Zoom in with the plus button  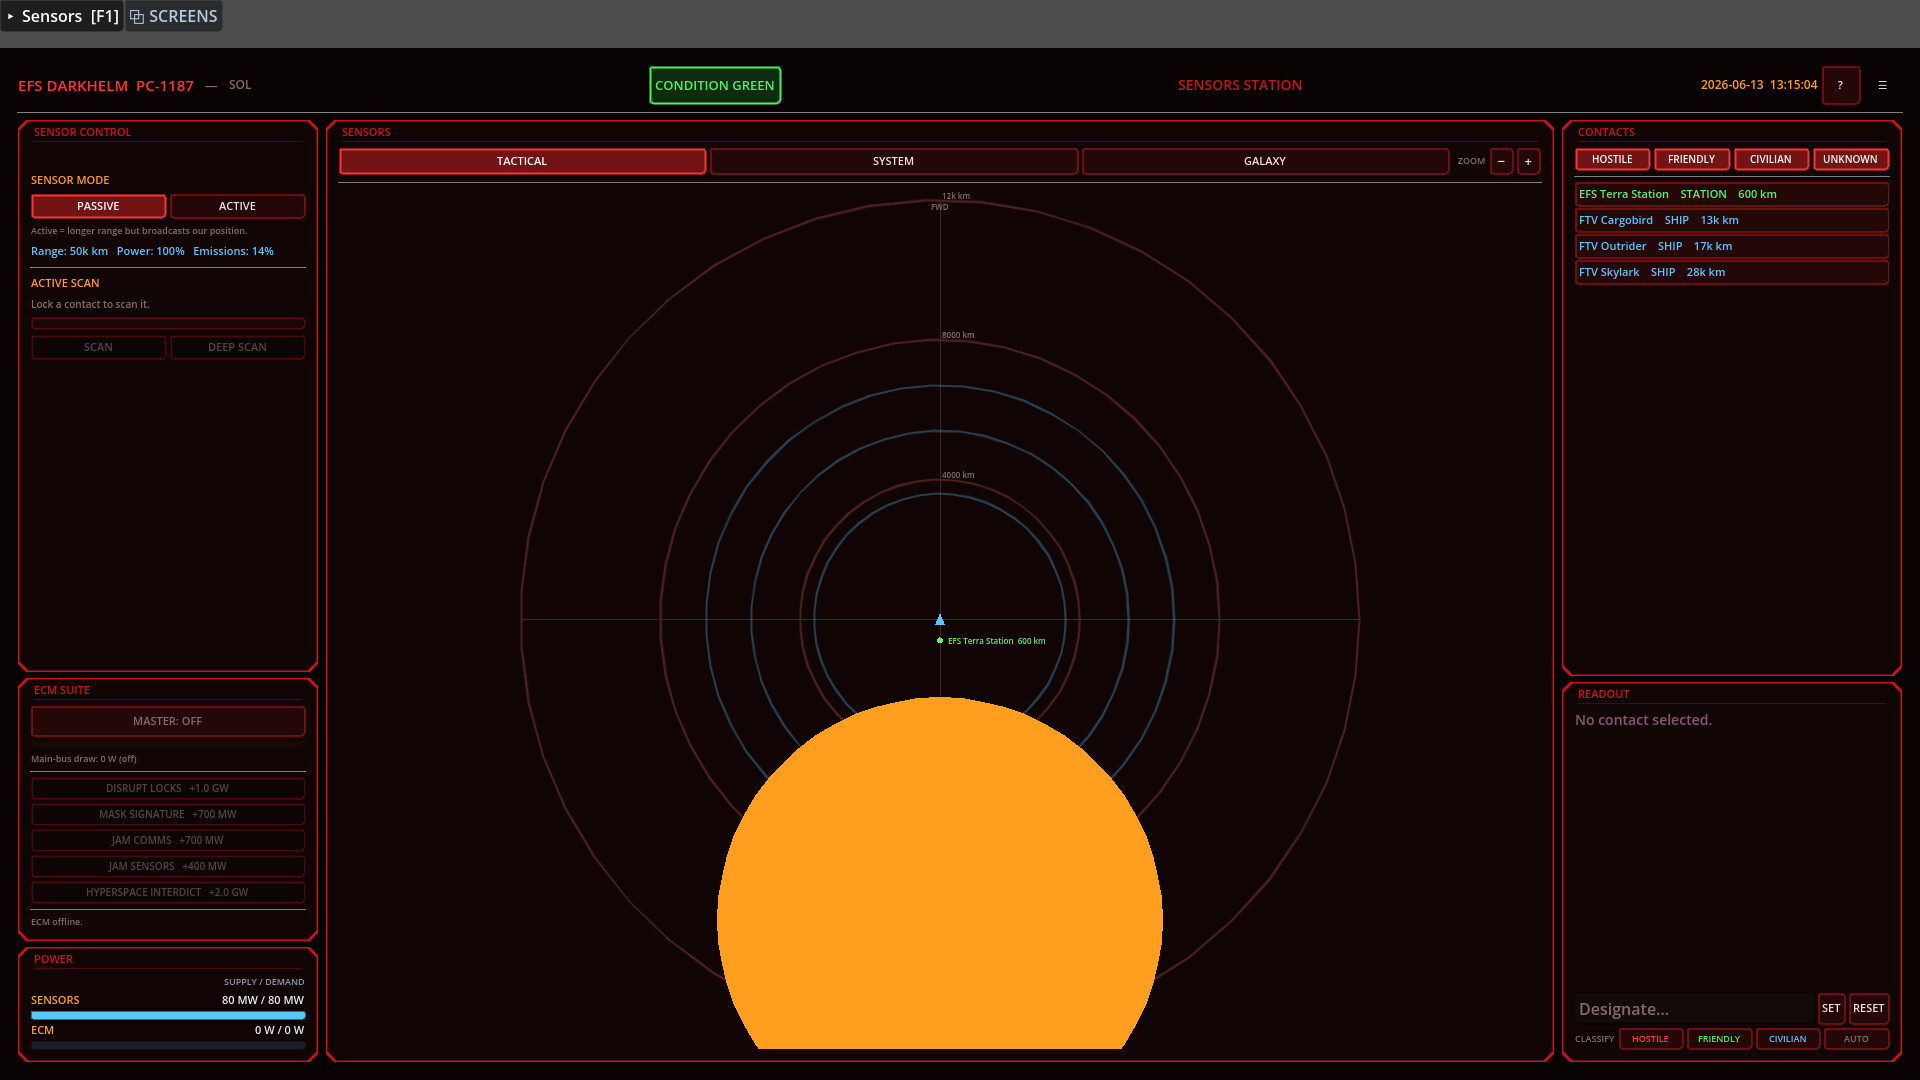tap(1528, 161)
